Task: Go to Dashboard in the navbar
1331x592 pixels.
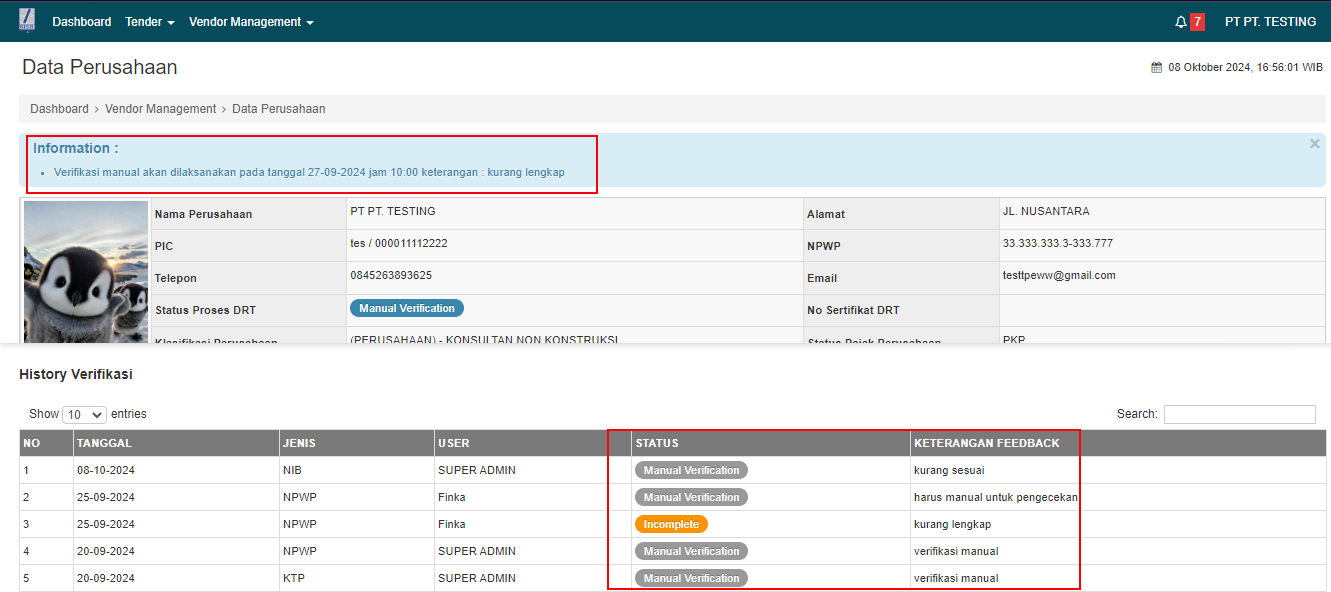Action: [82, 22]
